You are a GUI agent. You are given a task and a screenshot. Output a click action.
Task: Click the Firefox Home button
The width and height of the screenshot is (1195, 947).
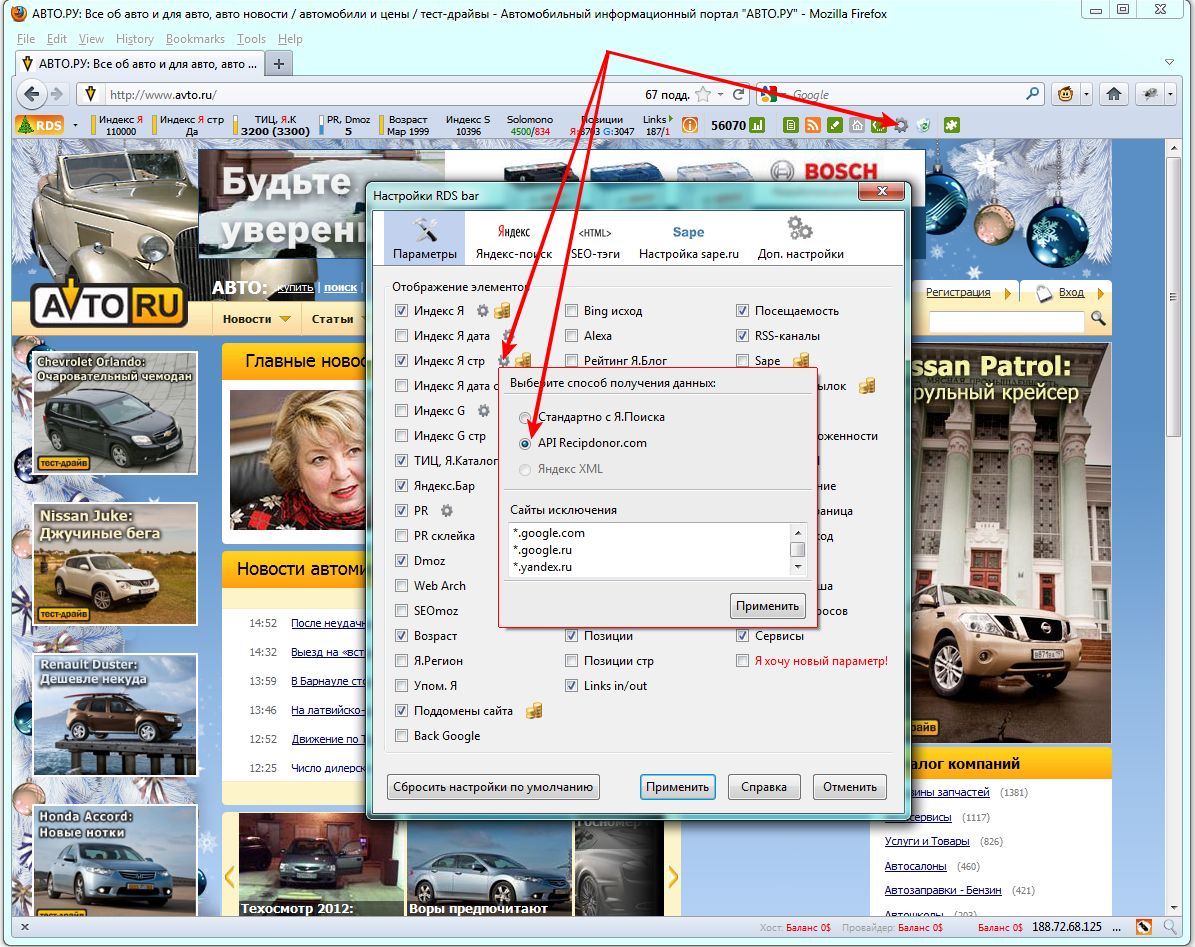pos(1113,94)
